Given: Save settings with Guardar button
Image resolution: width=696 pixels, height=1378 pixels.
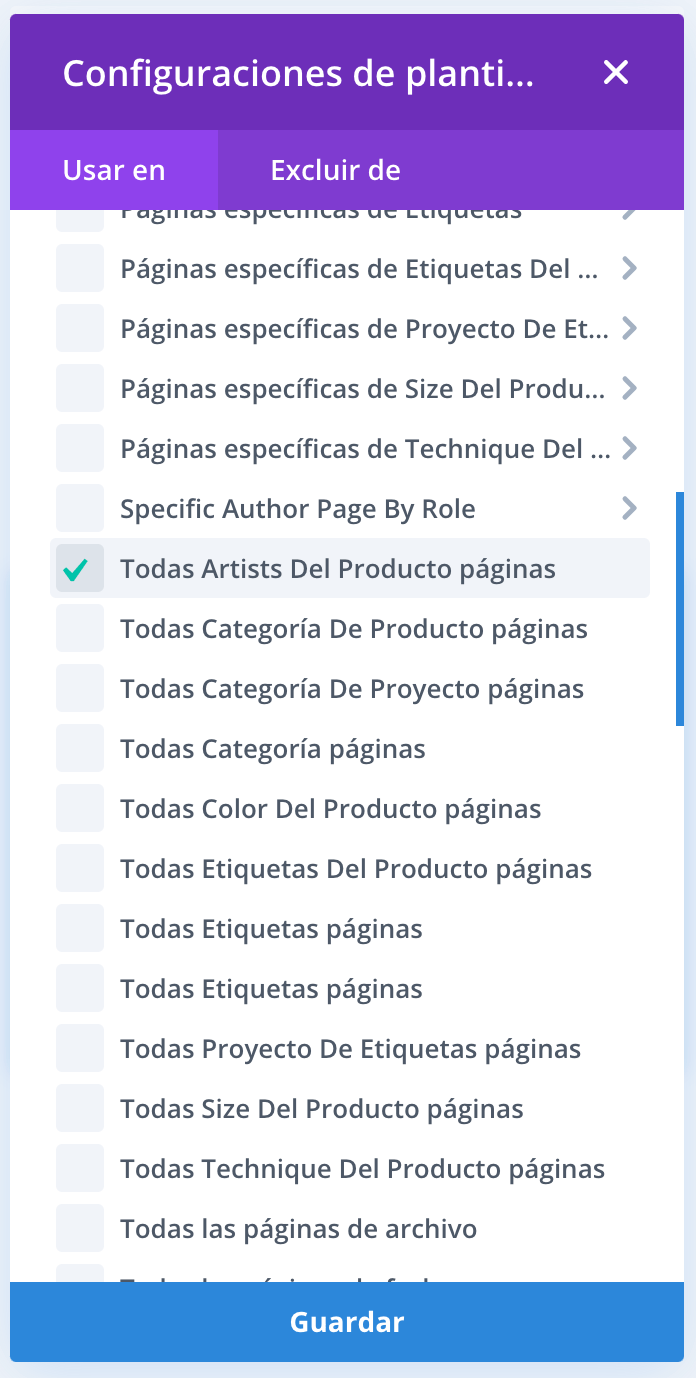Looking at the screenshot, I should 347,1322.
